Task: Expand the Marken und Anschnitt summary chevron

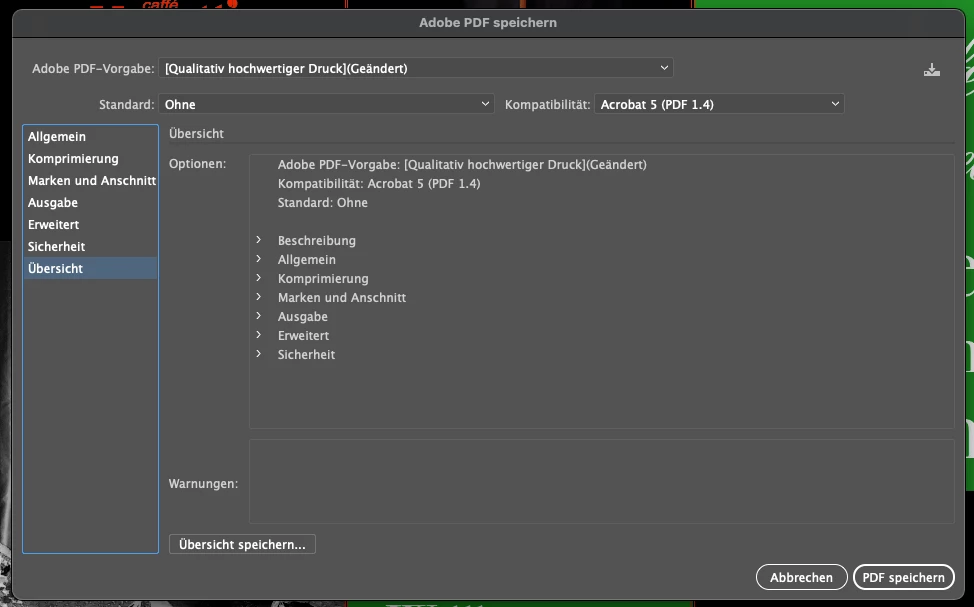Action: (x=258, y=297)
